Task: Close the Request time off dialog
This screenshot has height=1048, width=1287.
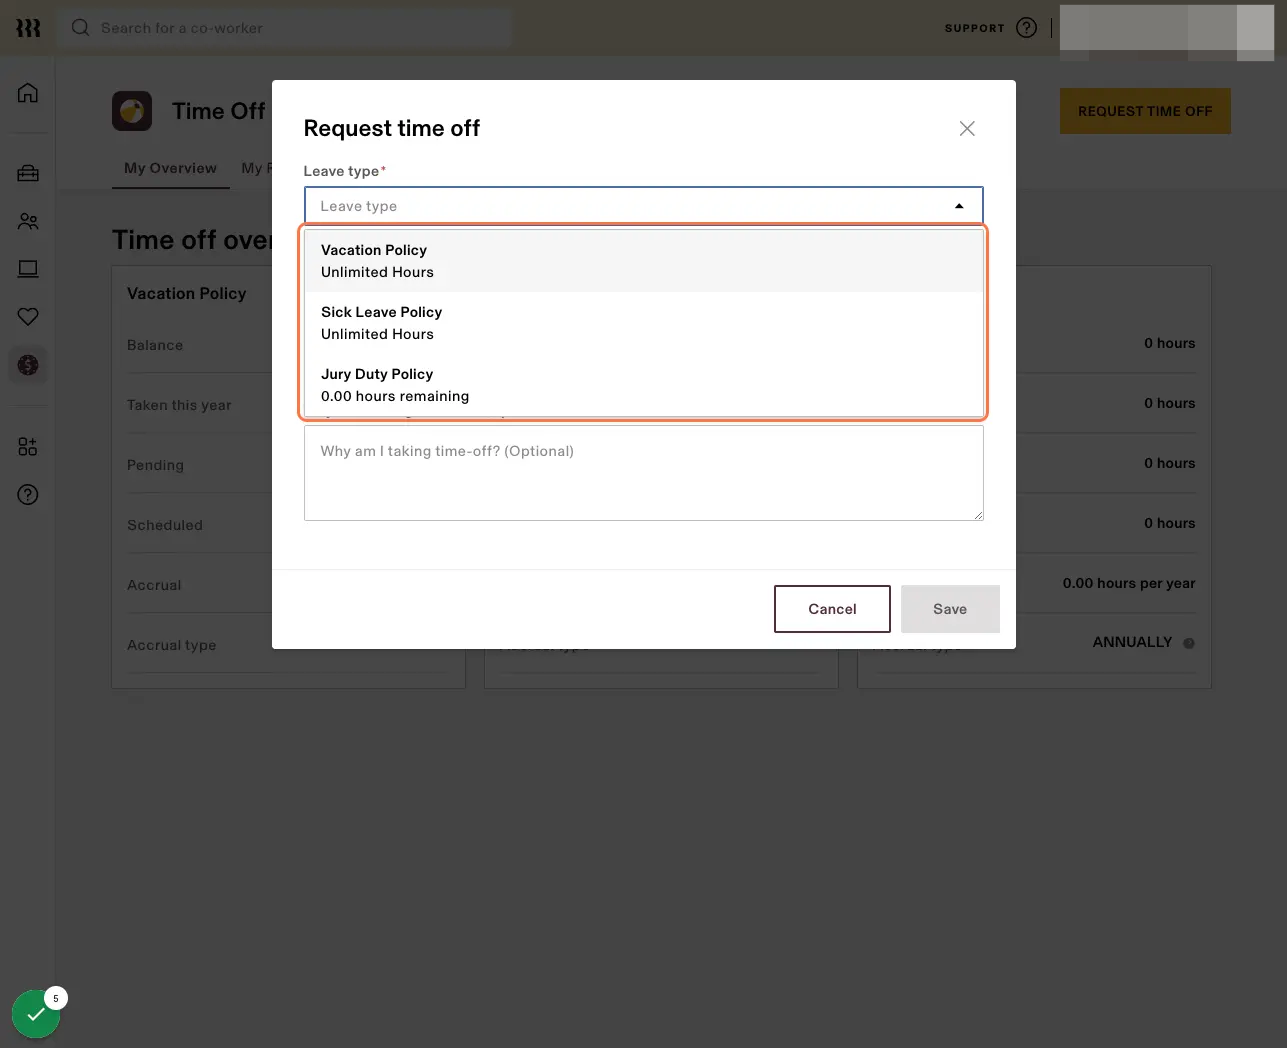Action: 967,128
